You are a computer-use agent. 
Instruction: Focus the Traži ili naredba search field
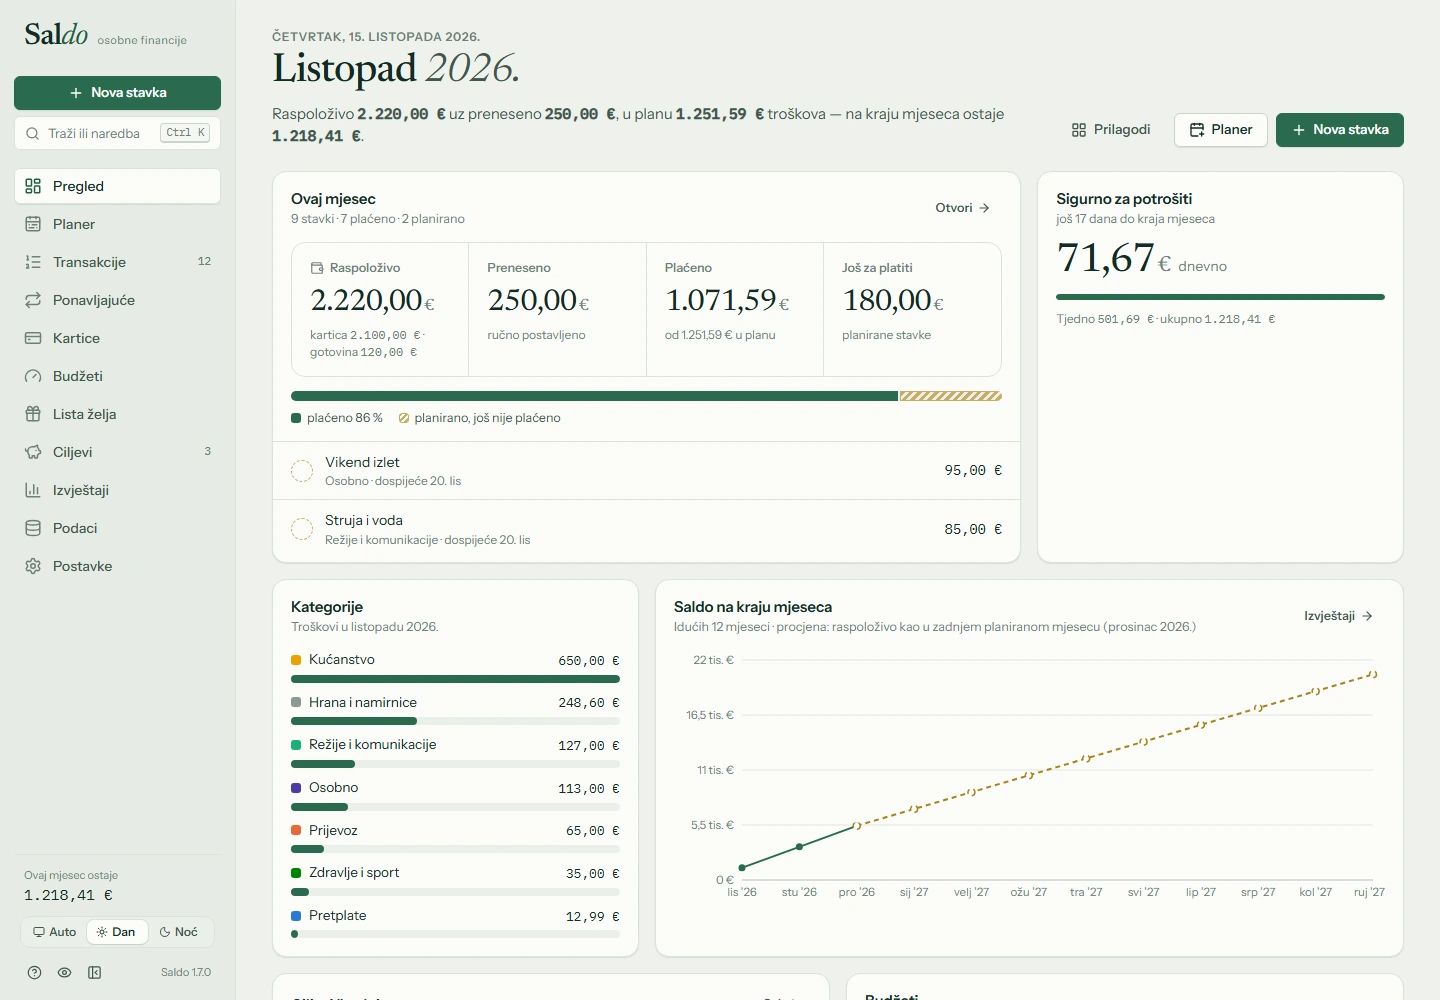click(x=117, y=133)
